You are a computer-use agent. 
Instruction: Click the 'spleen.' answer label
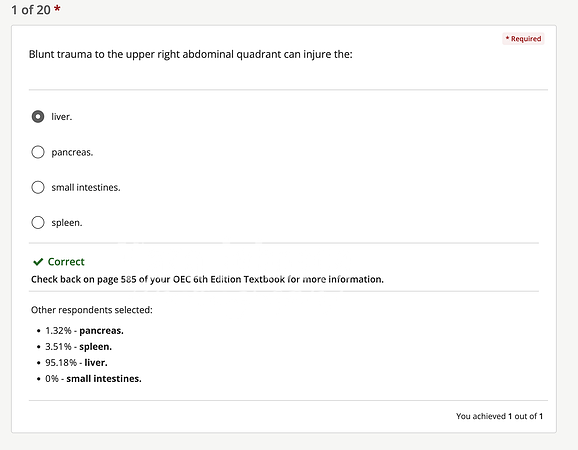[67, 223]
